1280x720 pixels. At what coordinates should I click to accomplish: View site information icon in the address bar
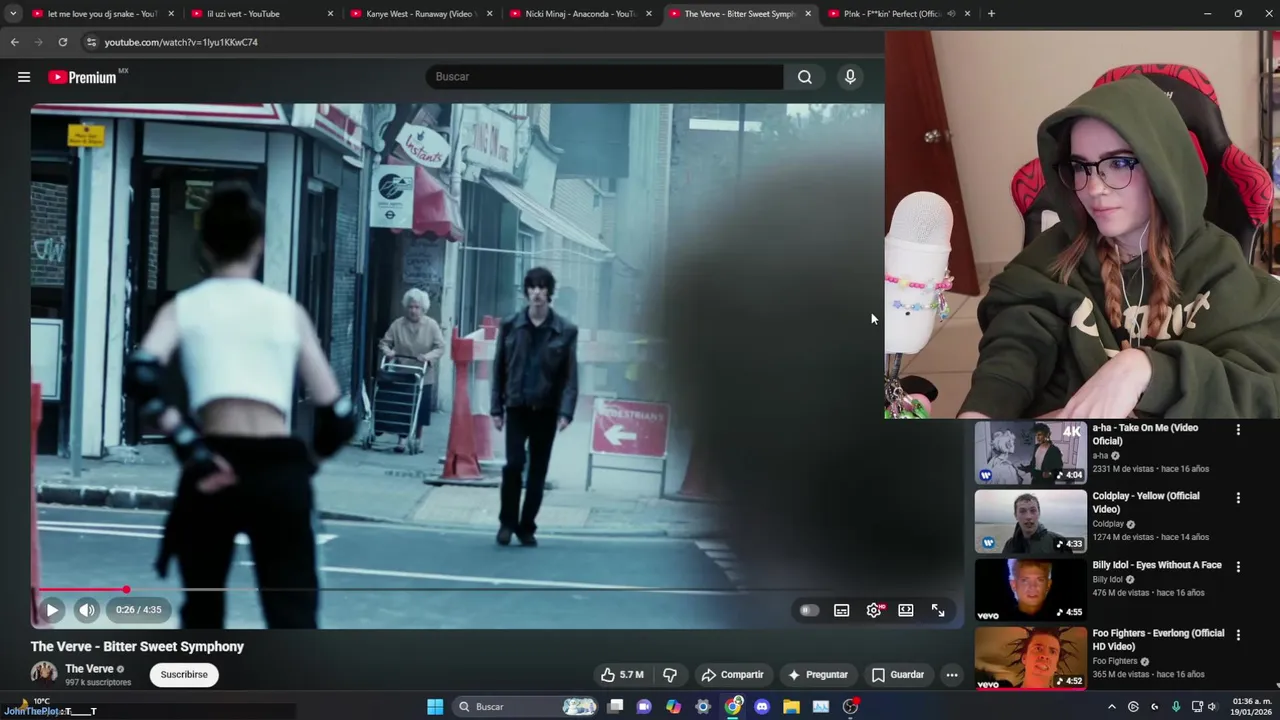pos(91,42)
